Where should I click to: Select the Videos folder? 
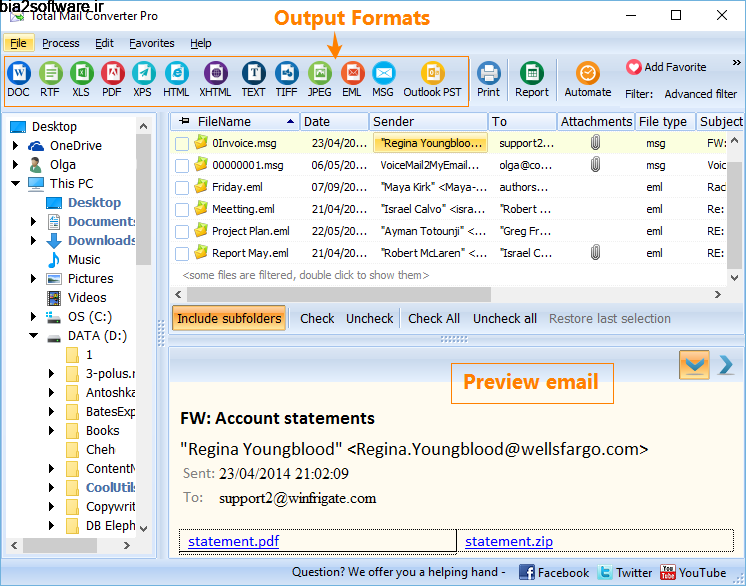tap(87, 297)
